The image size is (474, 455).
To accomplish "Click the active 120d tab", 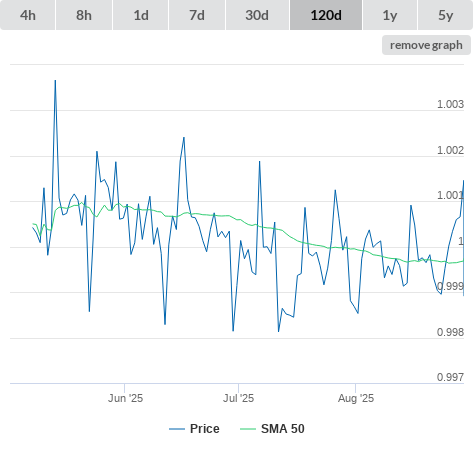I will (326, 15).
